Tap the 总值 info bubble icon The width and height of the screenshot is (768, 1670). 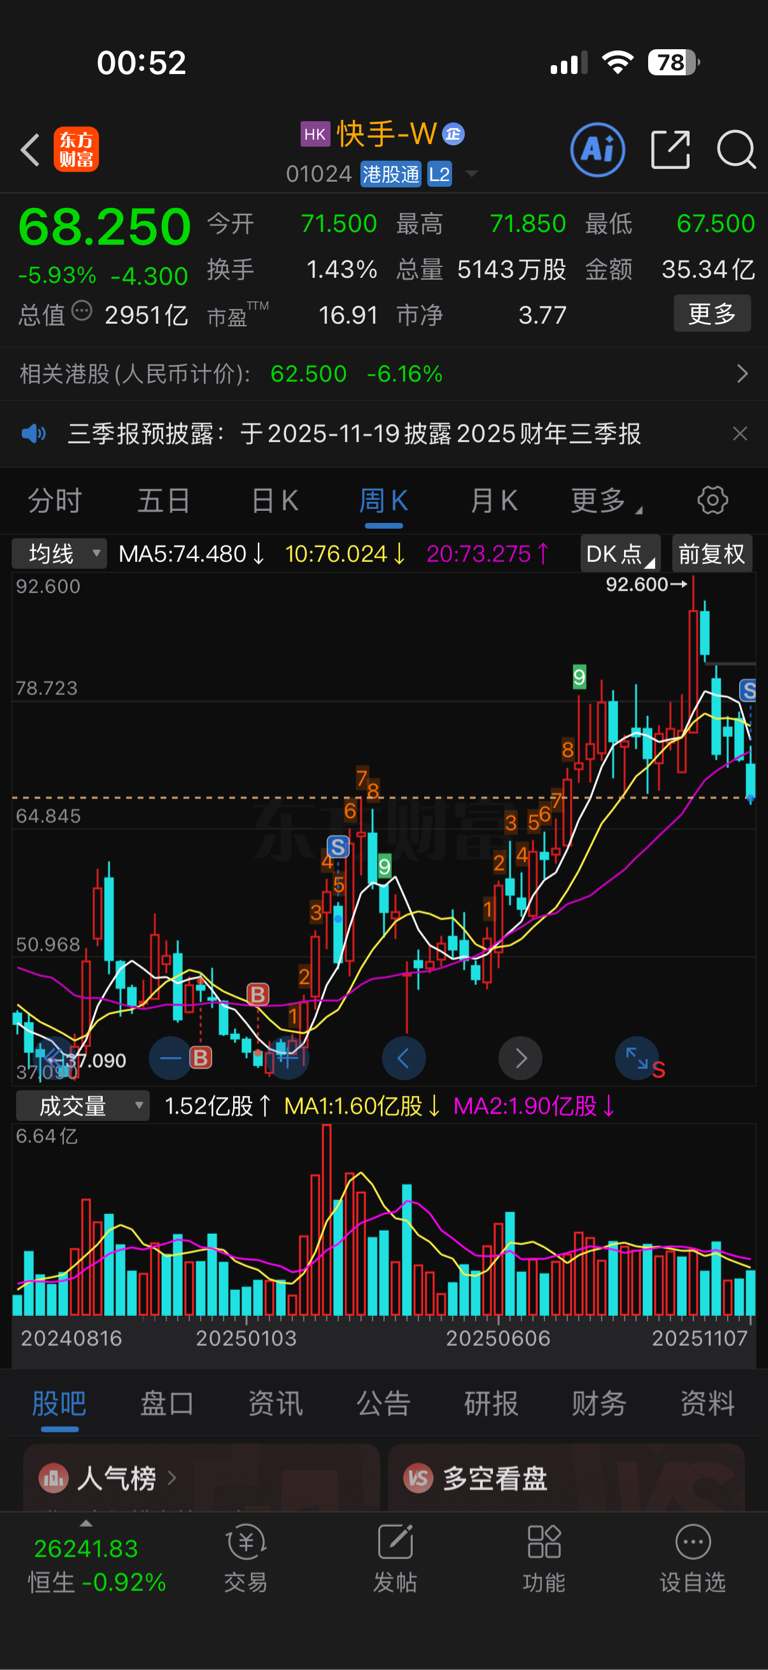(82, 312)
